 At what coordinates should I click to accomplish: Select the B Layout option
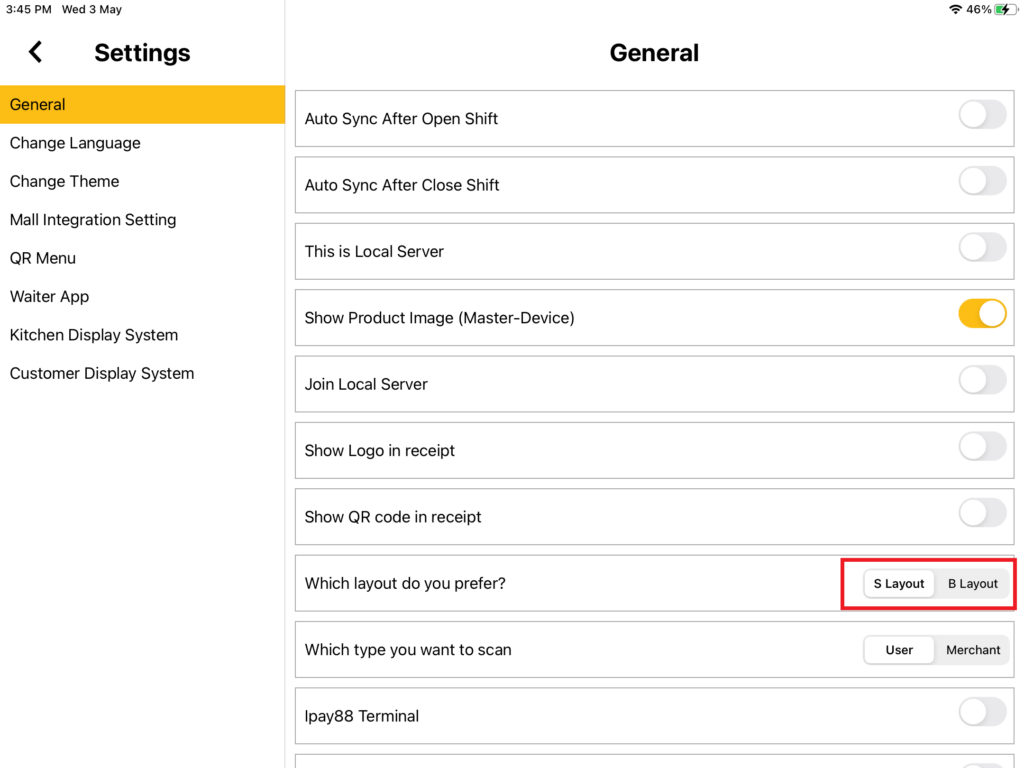tap(972, 583)
